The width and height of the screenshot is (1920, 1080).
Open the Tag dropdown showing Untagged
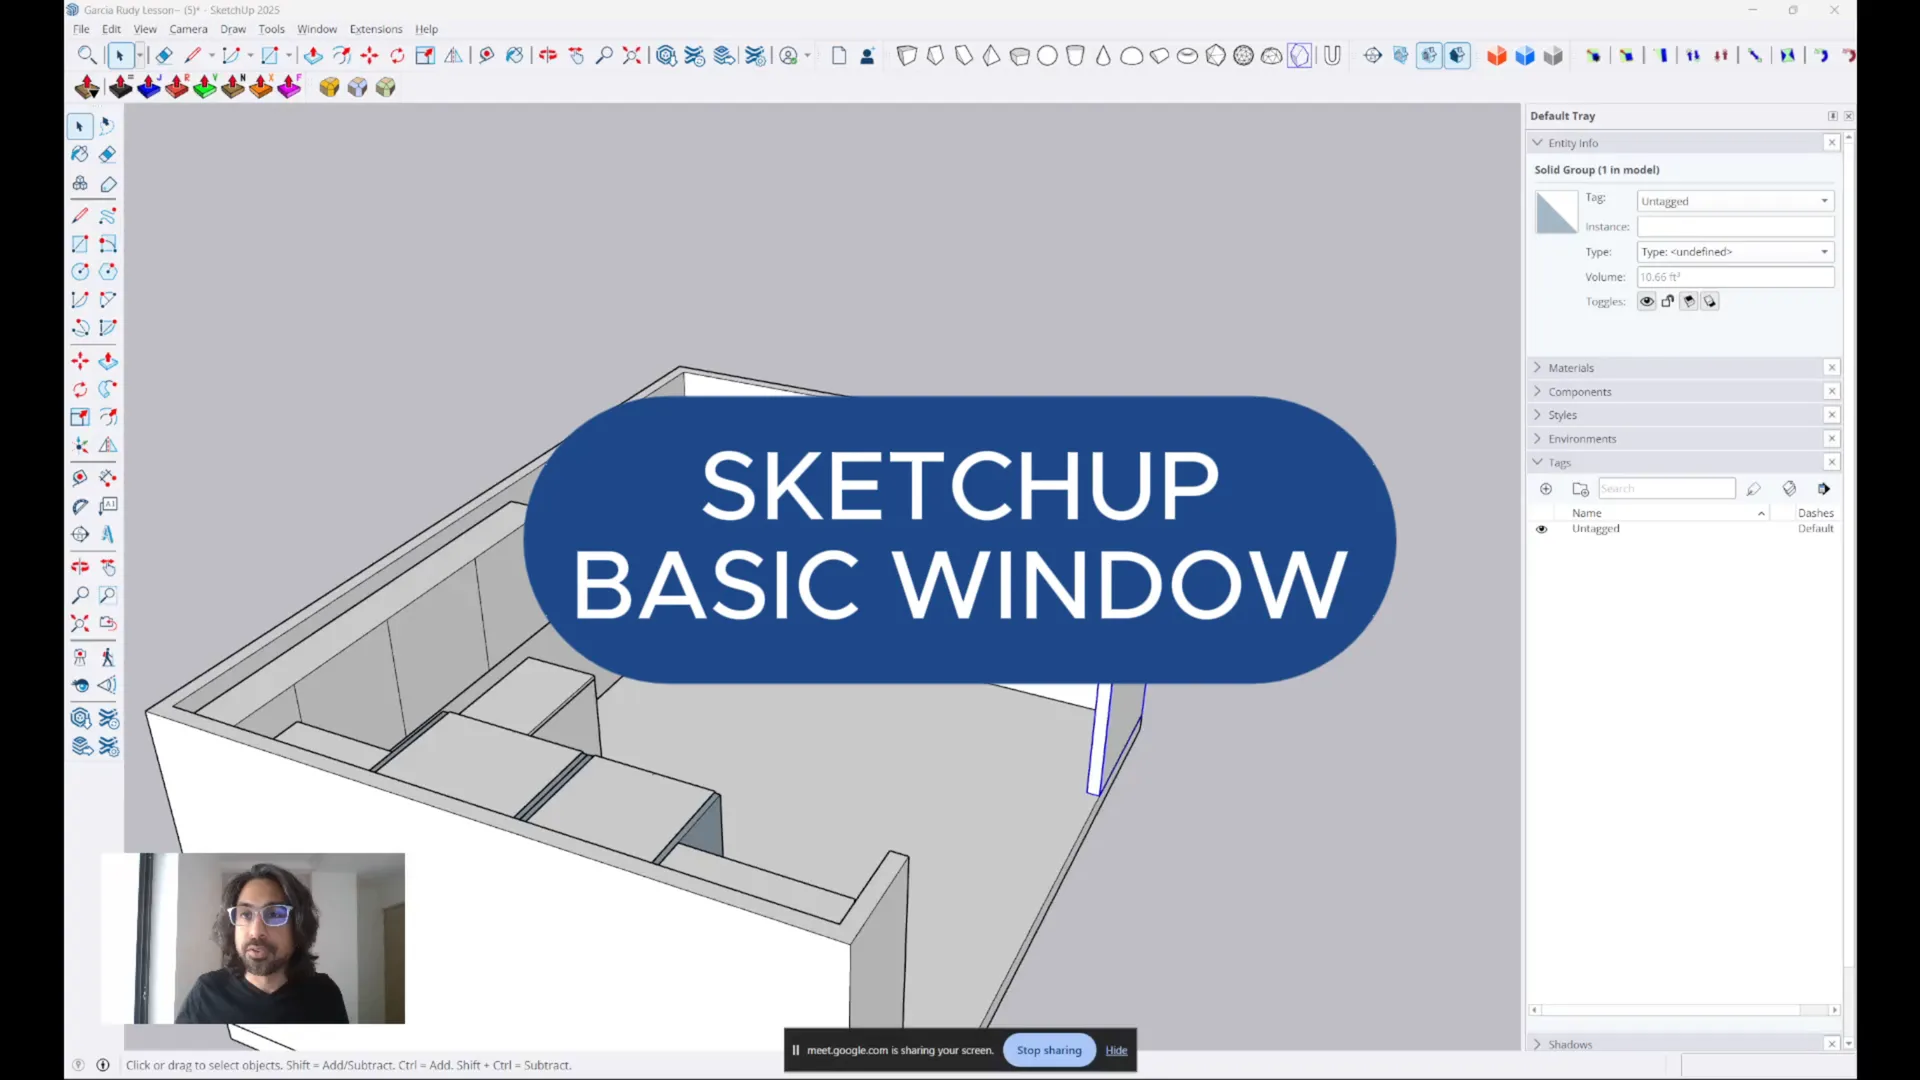pyautogui.click(x=1734, y=201)
